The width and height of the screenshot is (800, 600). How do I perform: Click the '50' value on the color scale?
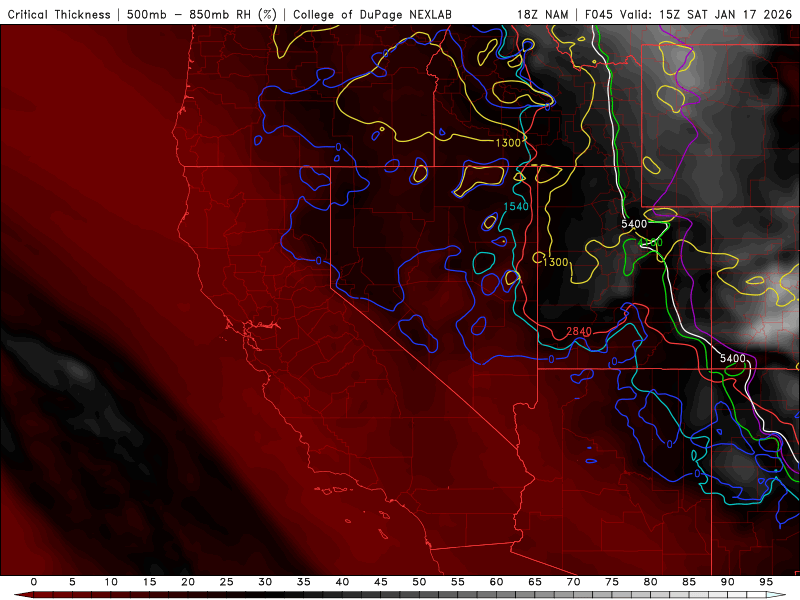click(x=419, y=582)
